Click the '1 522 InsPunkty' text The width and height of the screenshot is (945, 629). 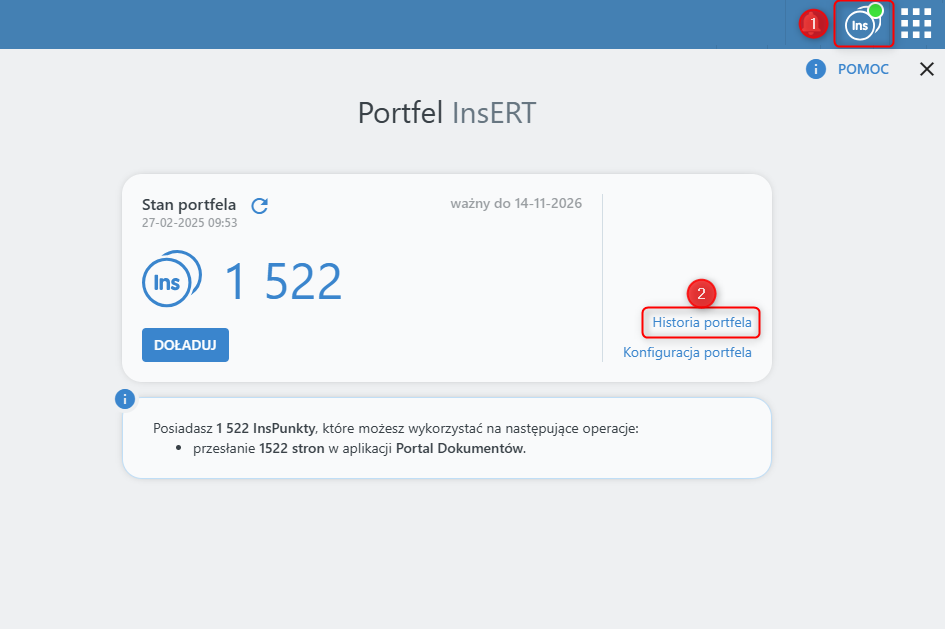[x=266, y=428]
